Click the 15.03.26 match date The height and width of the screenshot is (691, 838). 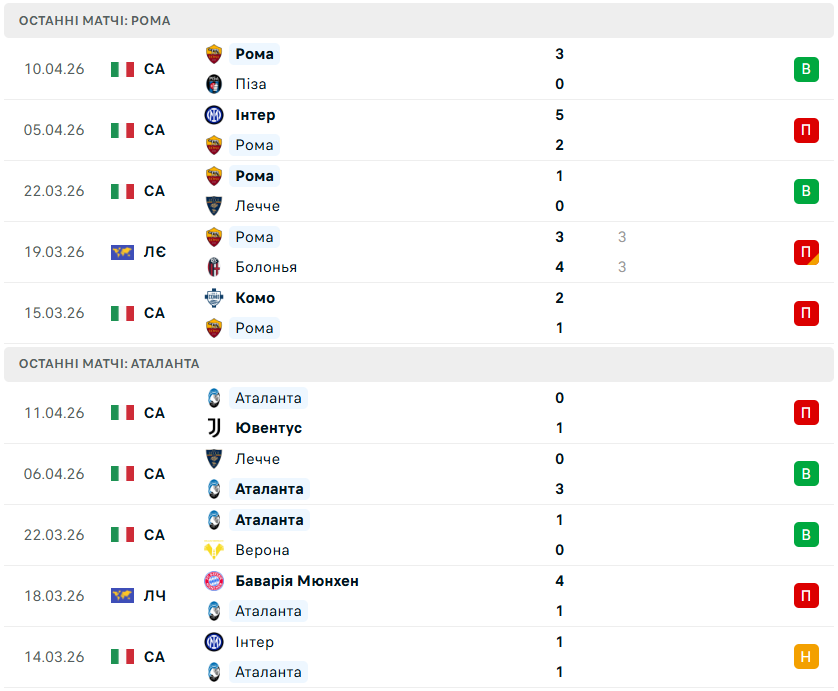(x=55, y=313)
